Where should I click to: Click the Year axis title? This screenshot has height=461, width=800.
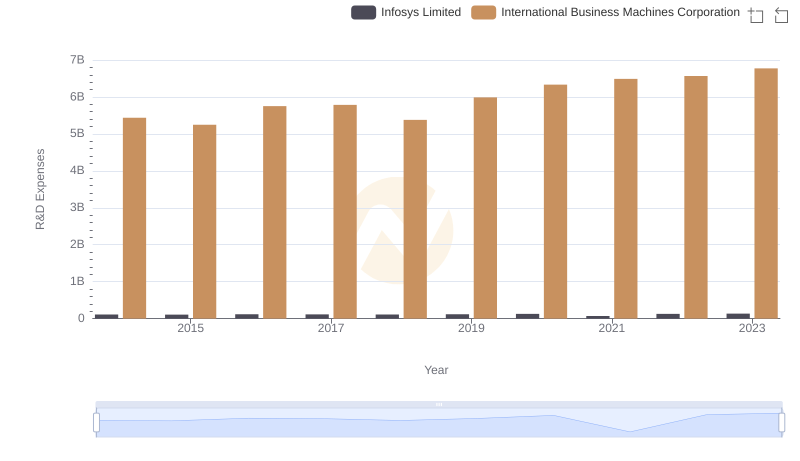436,370
